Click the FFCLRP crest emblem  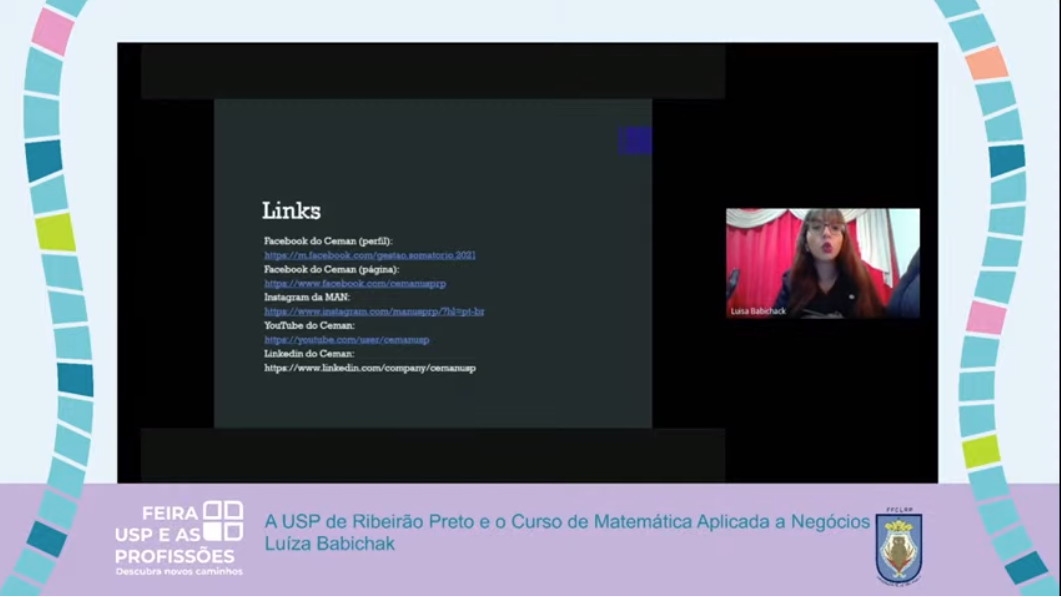click(899, 546)
